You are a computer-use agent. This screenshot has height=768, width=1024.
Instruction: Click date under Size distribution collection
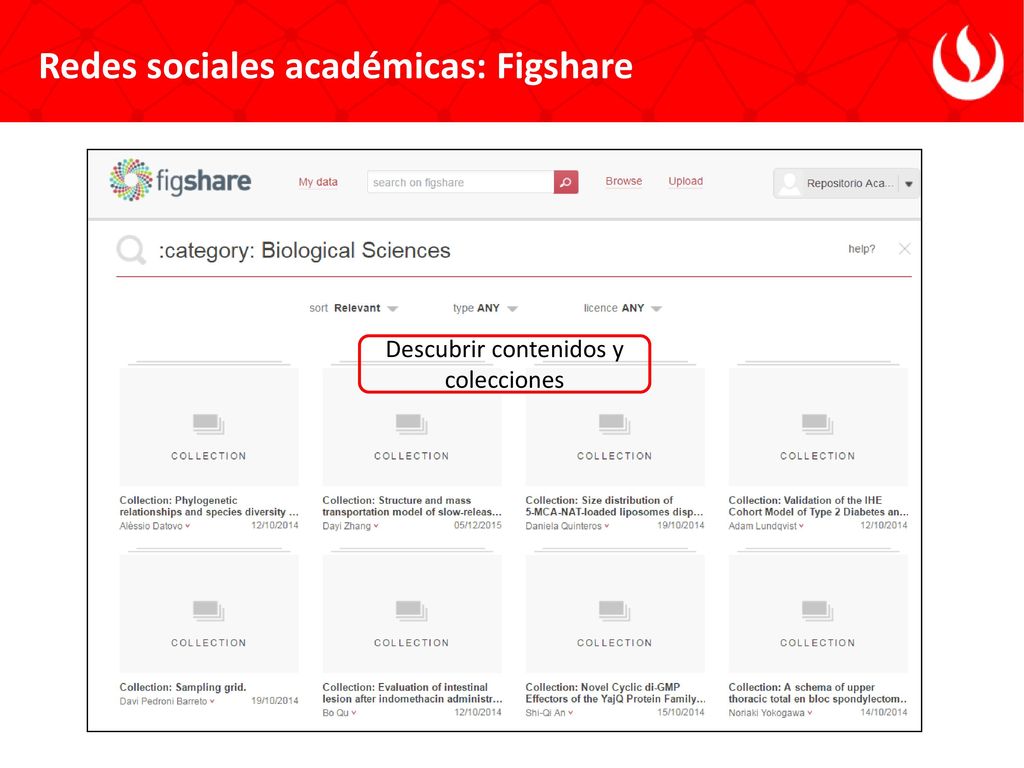coord(680,525)
